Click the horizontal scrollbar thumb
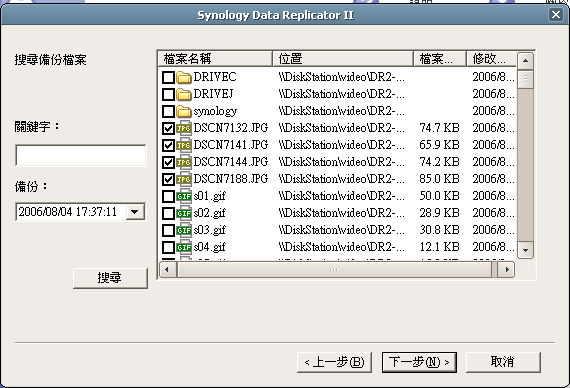 click(x=334, y=270)
